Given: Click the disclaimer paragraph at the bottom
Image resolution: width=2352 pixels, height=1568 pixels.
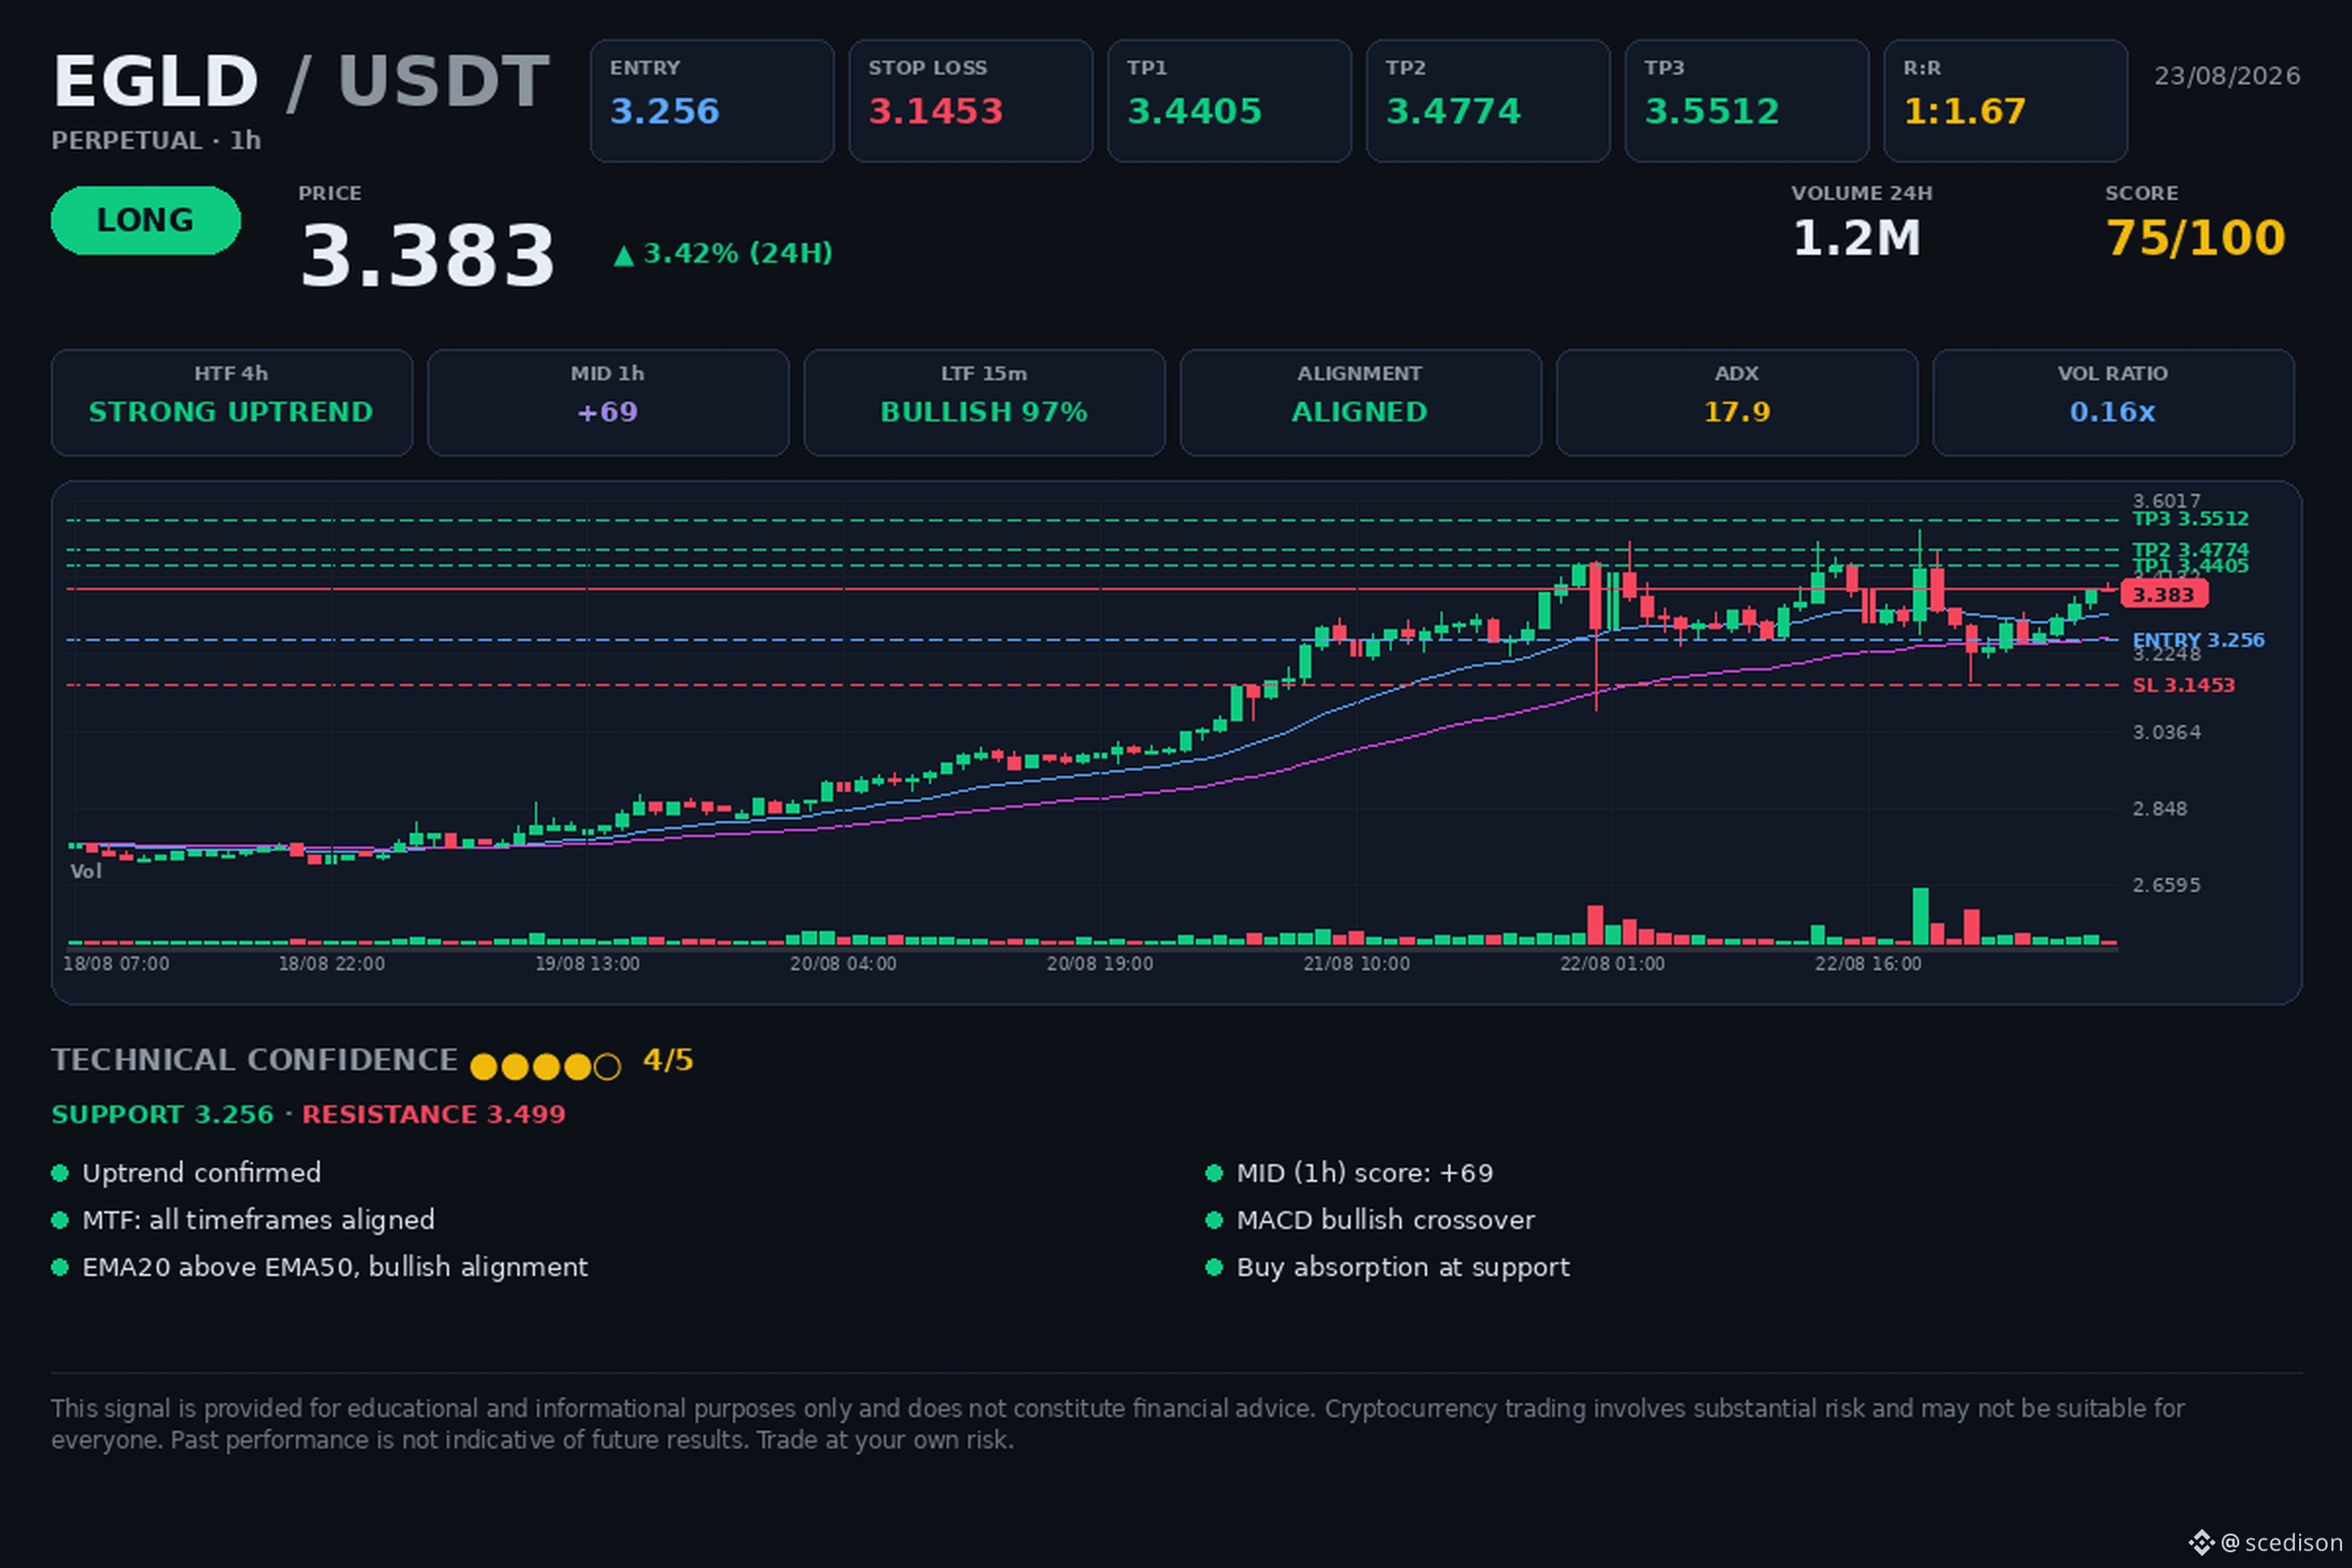Looking at the screenshot, I should pos(1118,1424).
